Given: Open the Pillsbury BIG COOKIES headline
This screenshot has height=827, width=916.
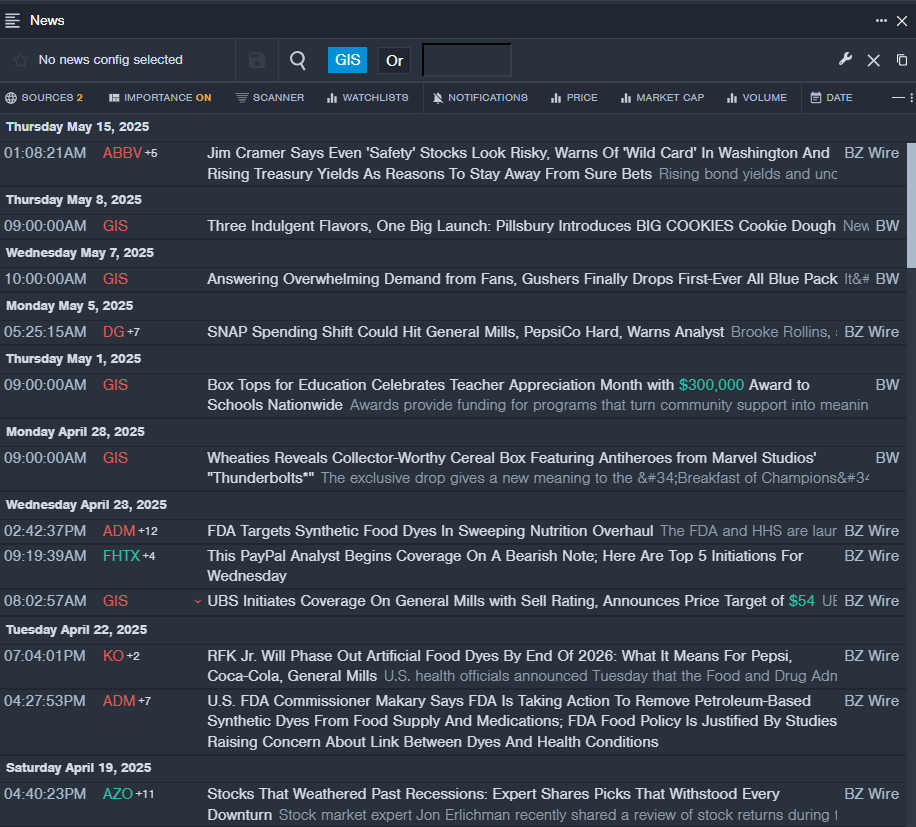Looking at the screenshot, I should pos(521,226).
